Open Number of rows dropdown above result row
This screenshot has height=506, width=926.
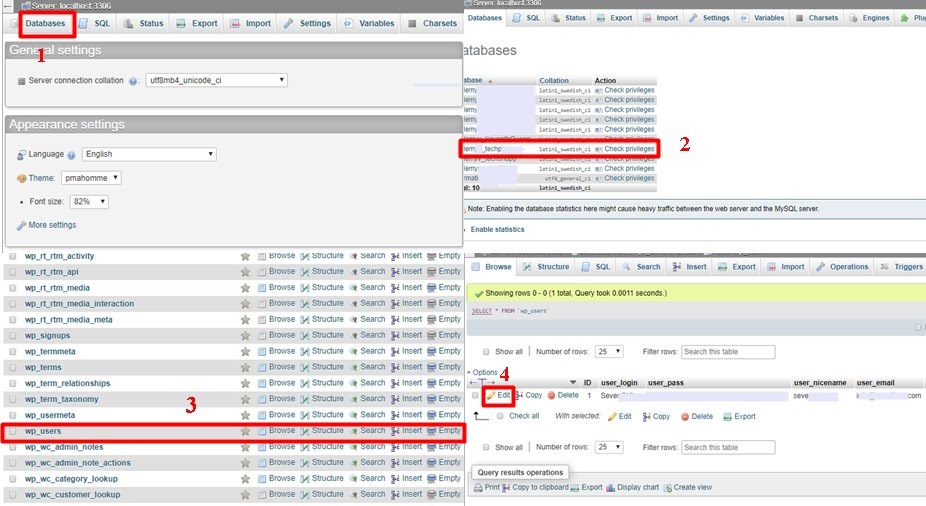click(609, 352)
